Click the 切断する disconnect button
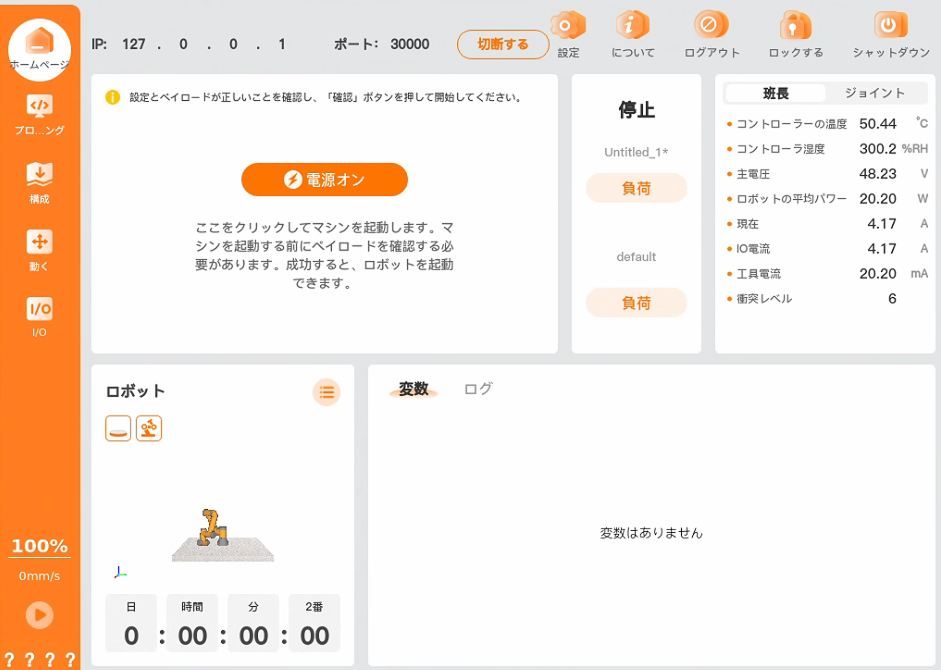 (503, 44)
